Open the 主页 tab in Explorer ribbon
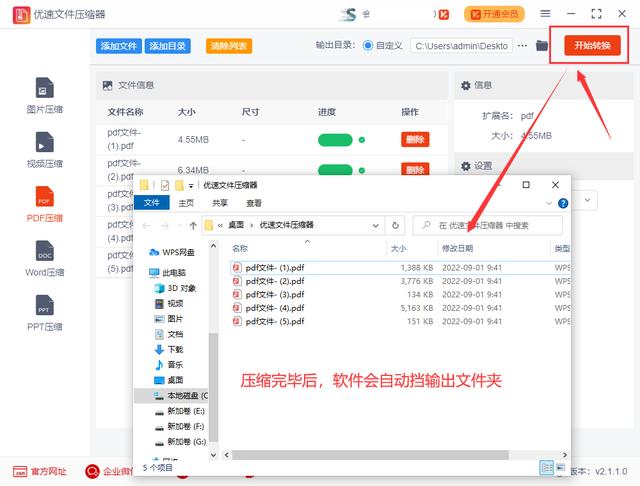This screenshot has height=486, width=640. tap(186, 203)
